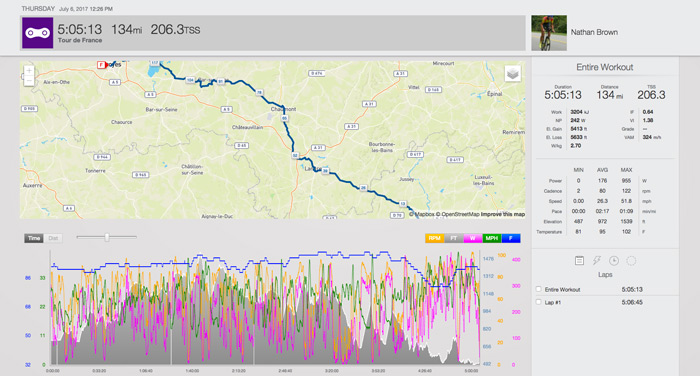Open the clock time icon above Laps

(614, 261)
